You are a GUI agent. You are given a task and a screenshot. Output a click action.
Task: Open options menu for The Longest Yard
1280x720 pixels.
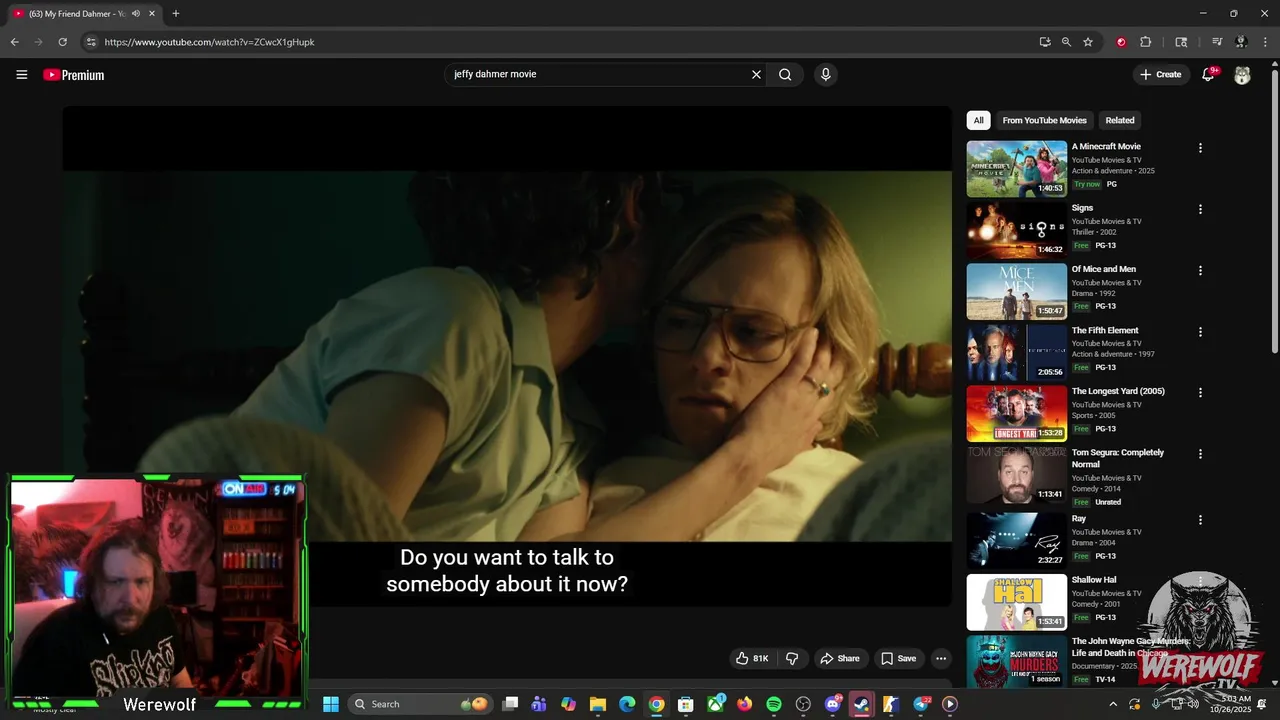pos(1200,393)
